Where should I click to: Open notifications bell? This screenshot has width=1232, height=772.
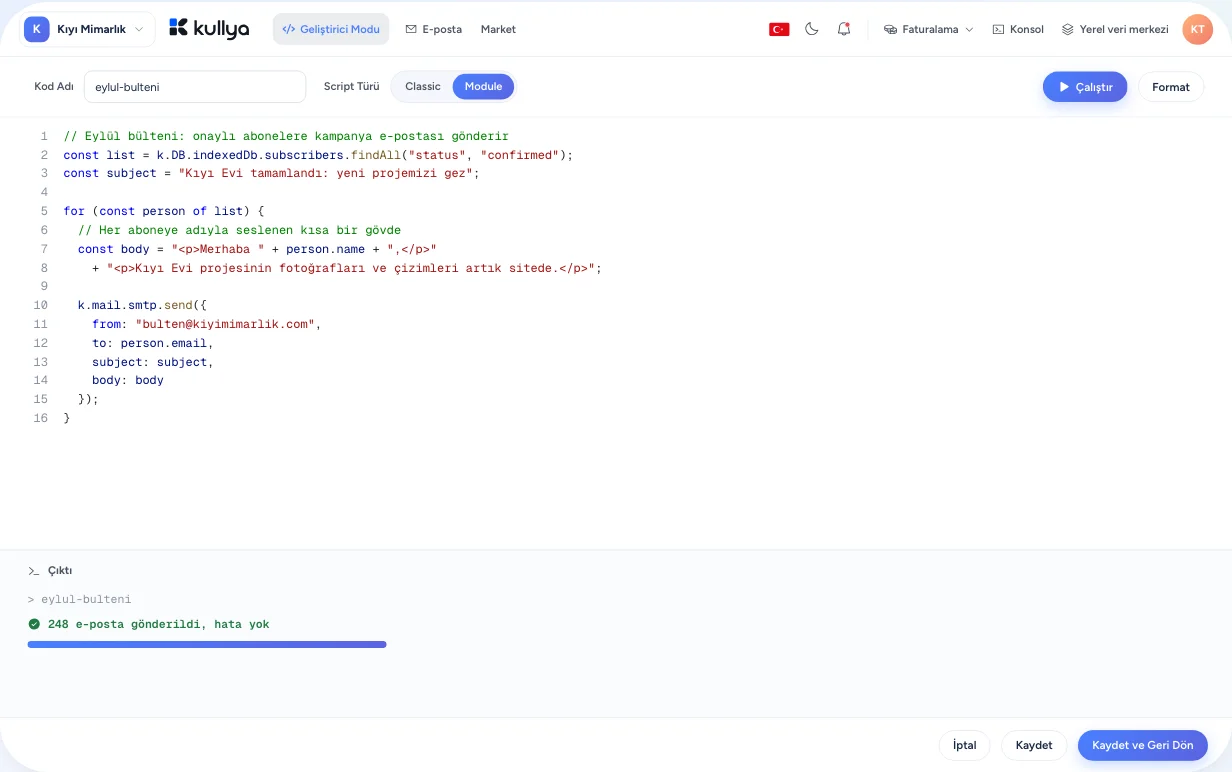(x=844, y=29)
